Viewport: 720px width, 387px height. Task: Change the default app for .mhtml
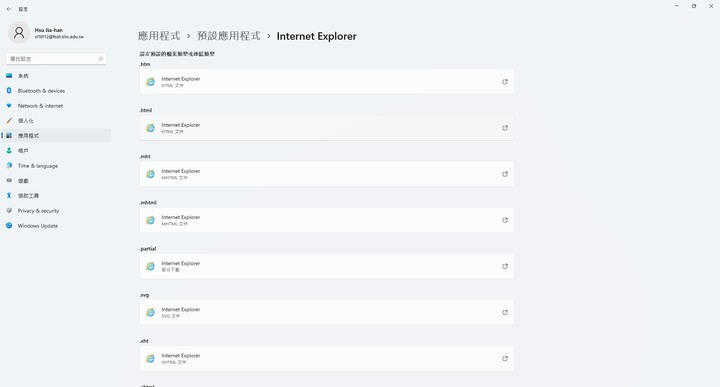tap(326, 220)
